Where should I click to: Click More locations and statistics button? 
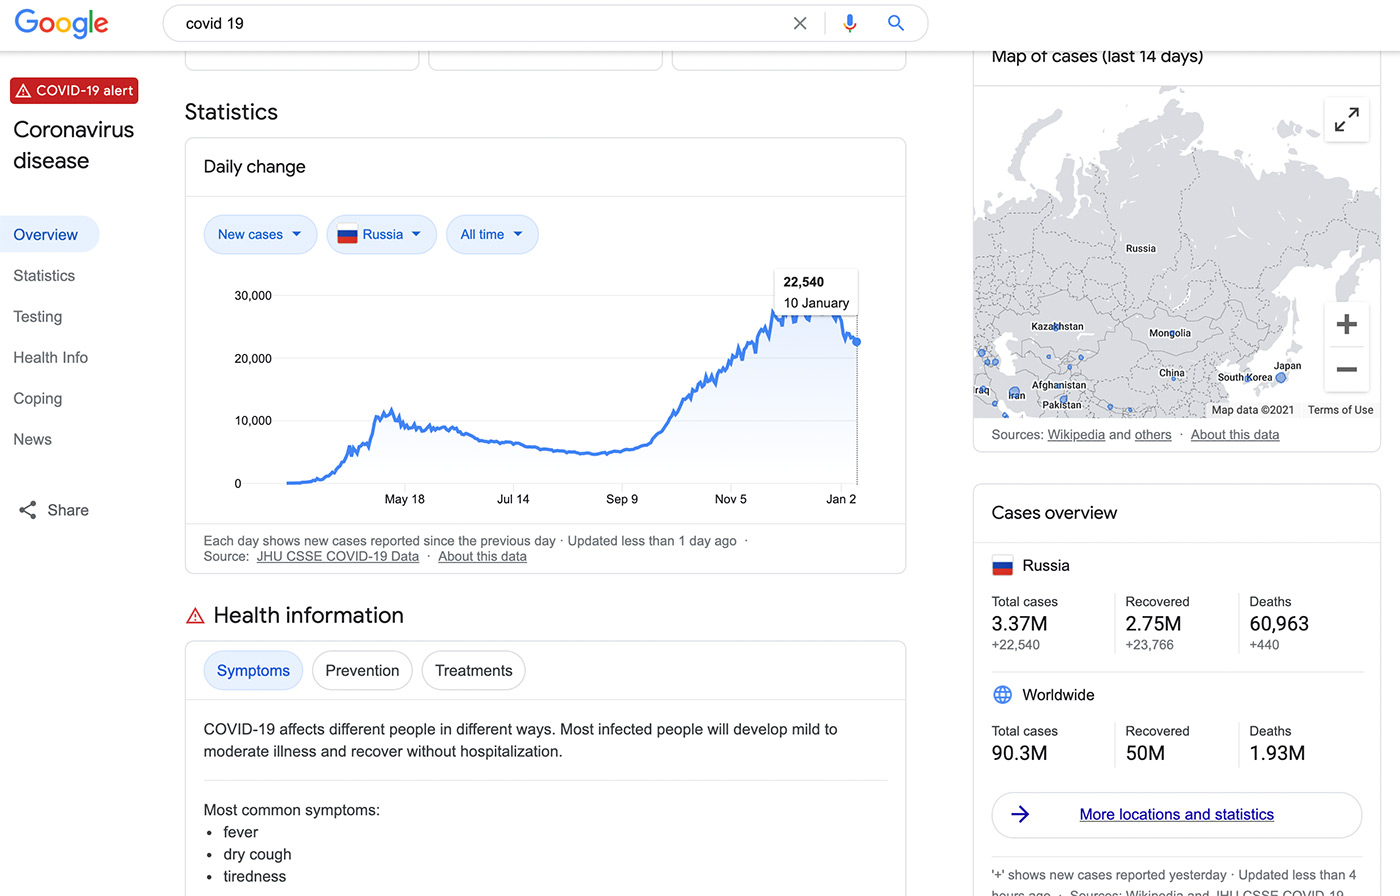click(1176, 815)
